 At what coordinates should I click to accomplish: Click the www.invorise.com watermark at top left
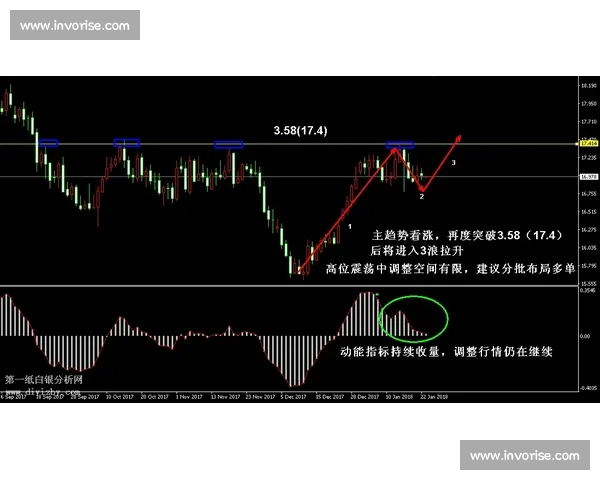tap(75, 25)
